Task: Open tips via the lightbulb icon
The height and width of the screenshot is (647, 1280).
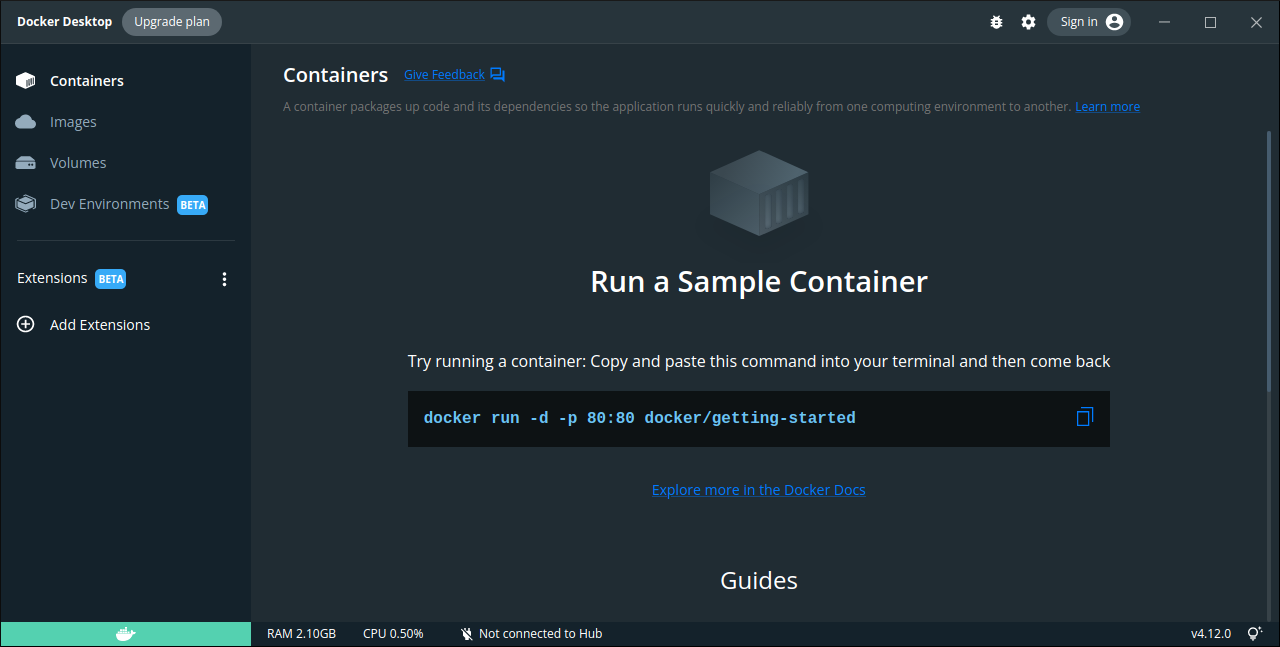Action: [x=1255, y=633]
